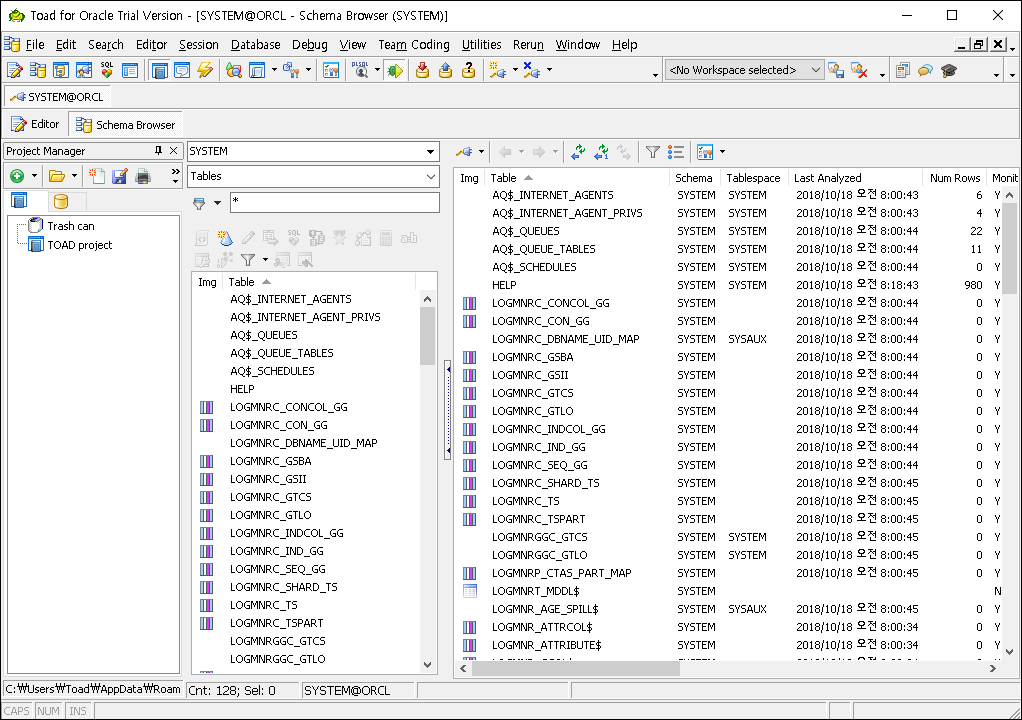Click the refresh all objects icon
The image size is (1022, 720).
(578, 152)
